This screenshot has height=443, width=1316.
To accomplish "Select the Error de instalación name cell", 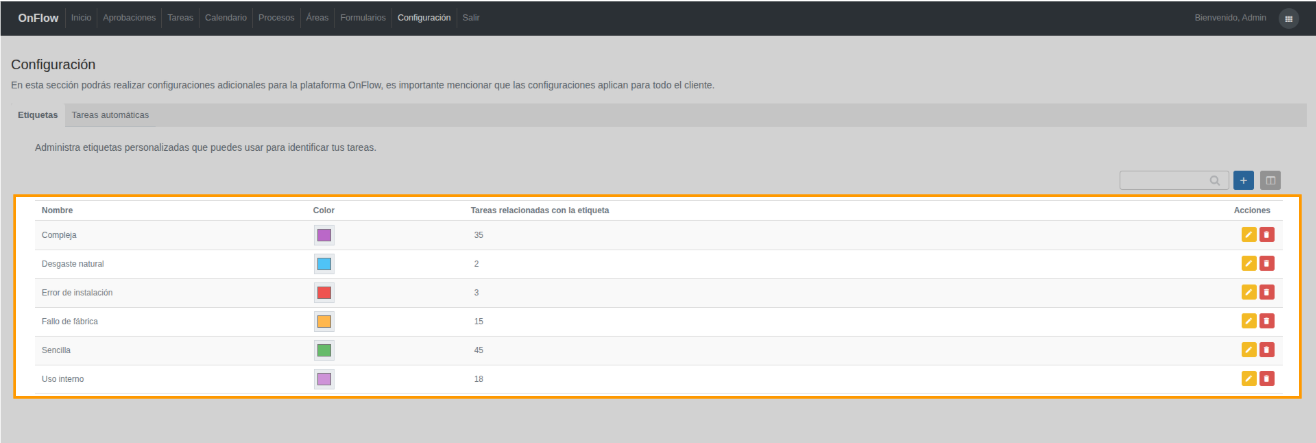I will coord(77,293).
